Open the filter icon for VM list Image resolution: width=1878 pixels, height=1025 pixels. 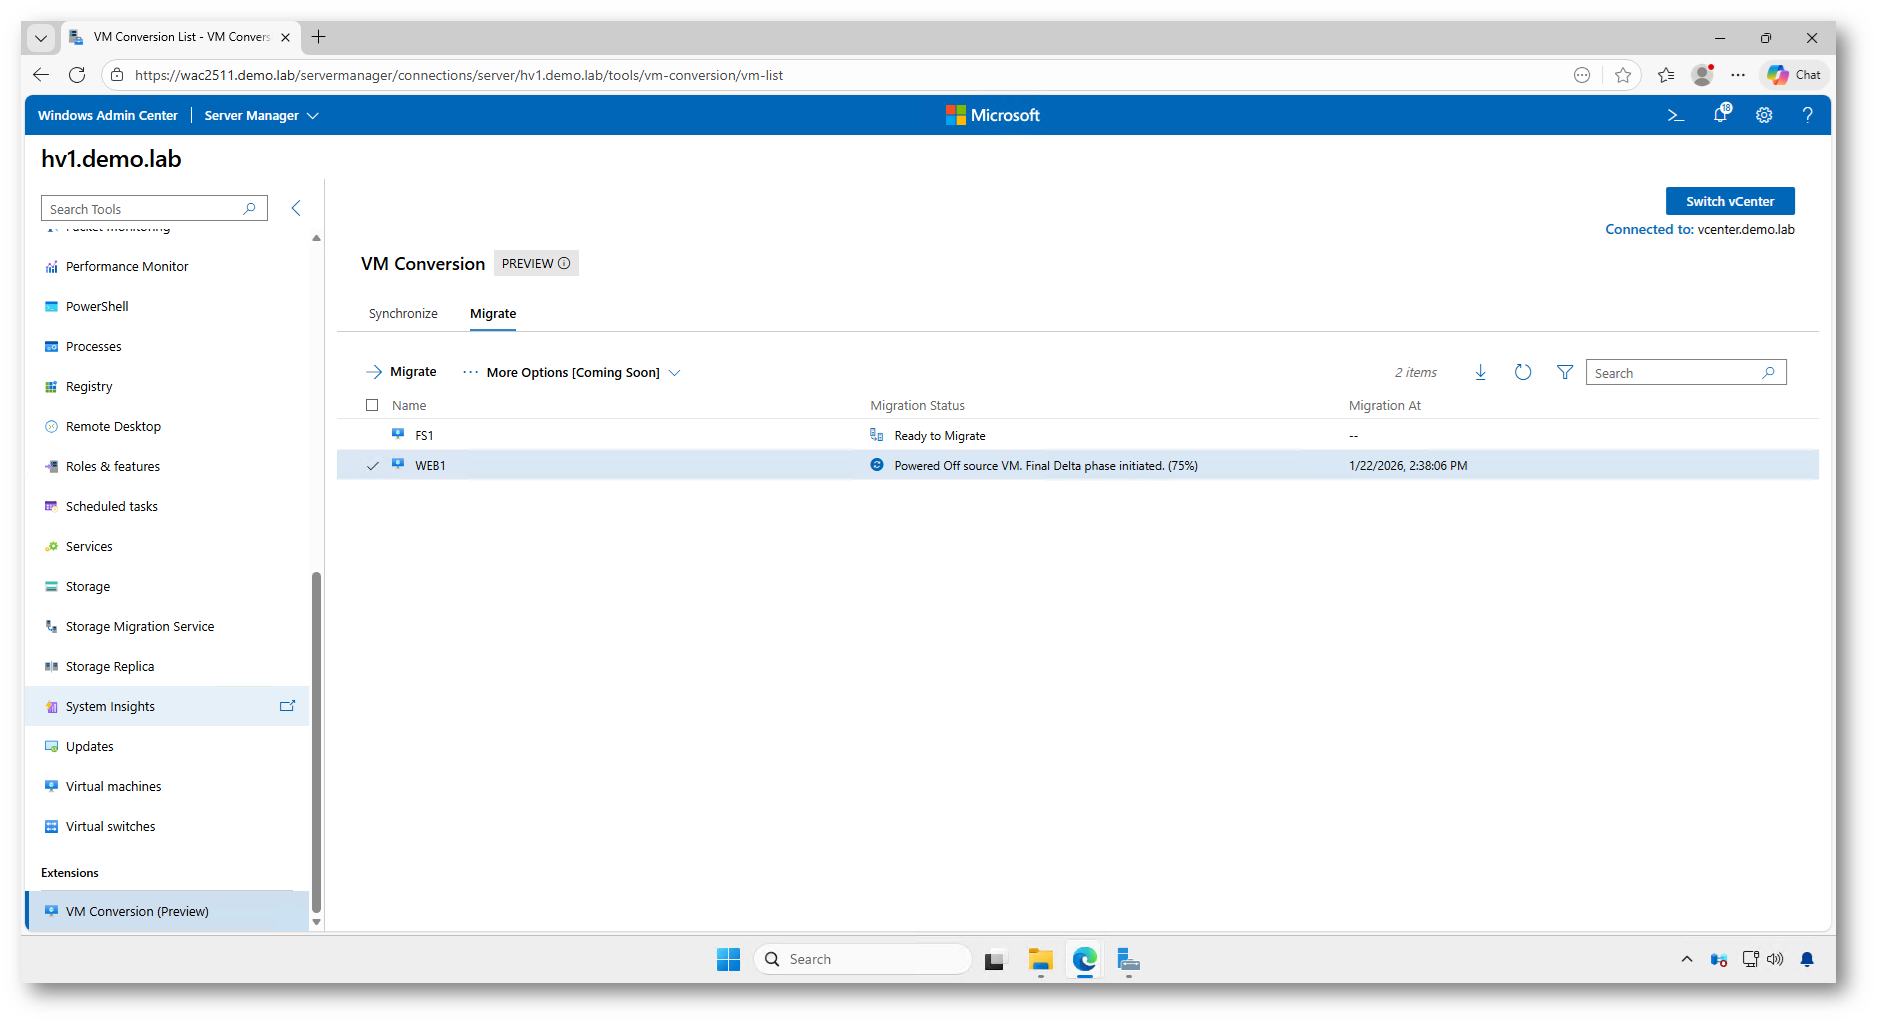(x=1565, y=373)
